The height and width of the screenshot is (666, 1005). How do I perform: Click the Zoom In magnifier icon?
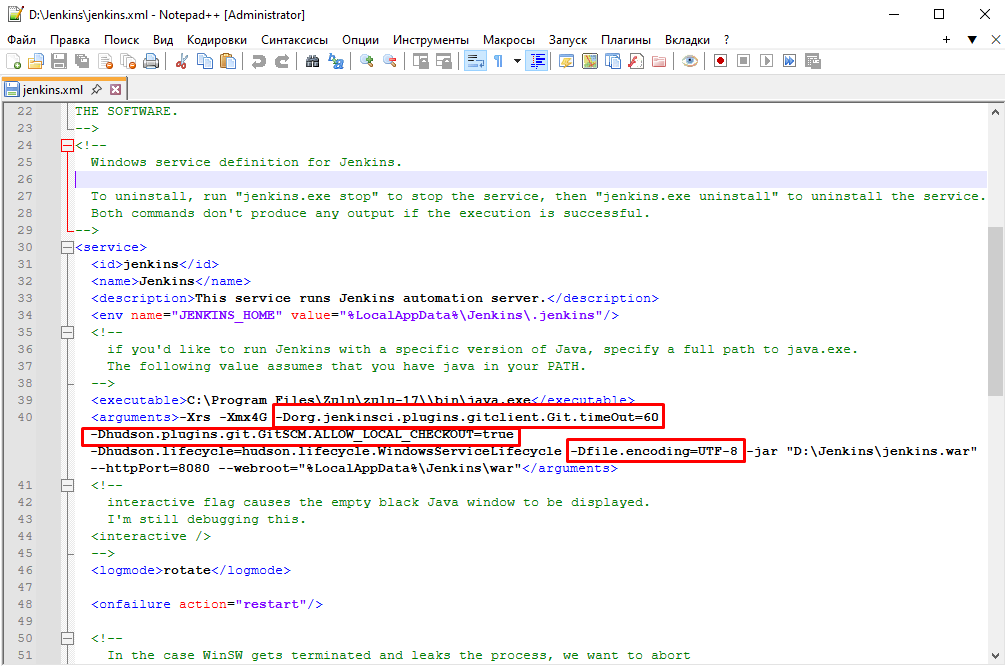[367, 61]
